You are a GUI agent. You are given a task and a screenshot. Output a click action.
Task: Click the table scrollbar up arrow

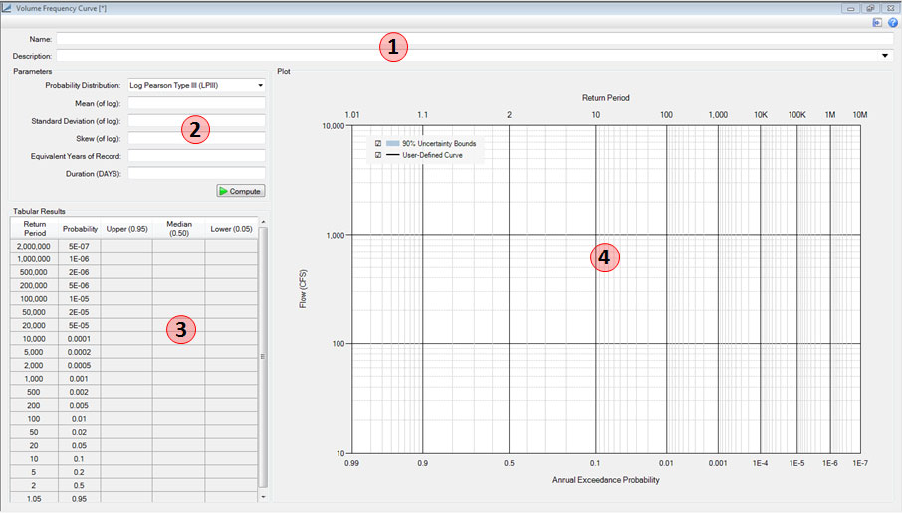click(x=263, y=221)
